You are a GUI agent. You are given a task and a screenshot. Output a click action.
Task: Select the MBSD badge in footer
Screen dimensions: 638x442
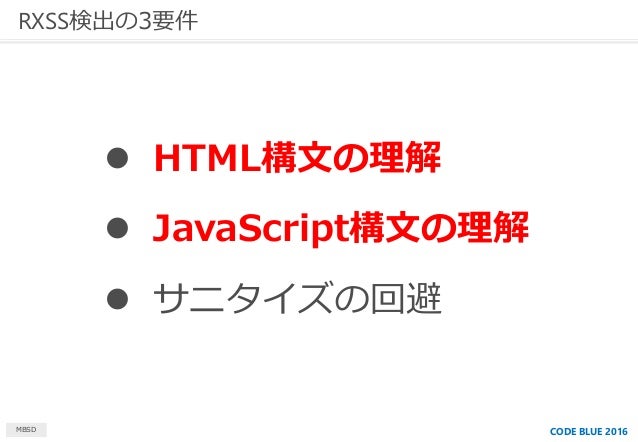point(26,430)
